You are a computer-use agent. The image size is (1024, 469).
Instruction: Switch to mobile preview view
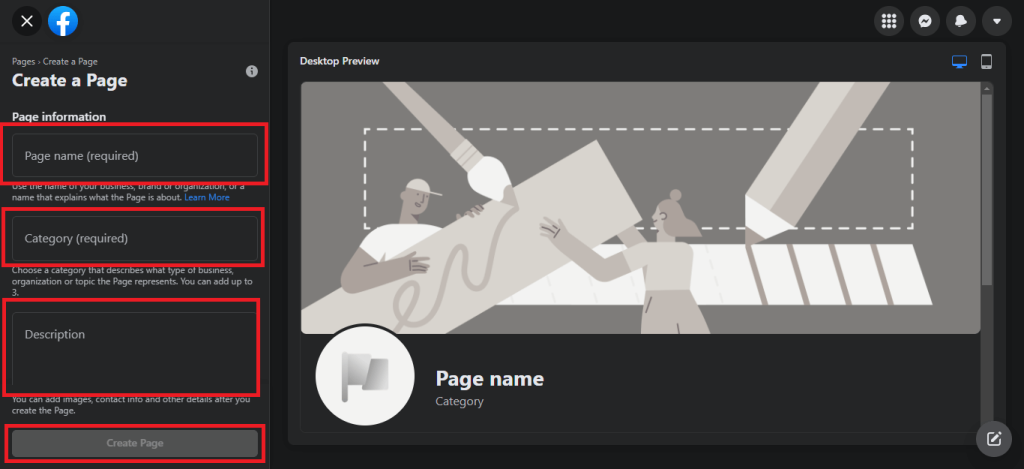(986, 61)
